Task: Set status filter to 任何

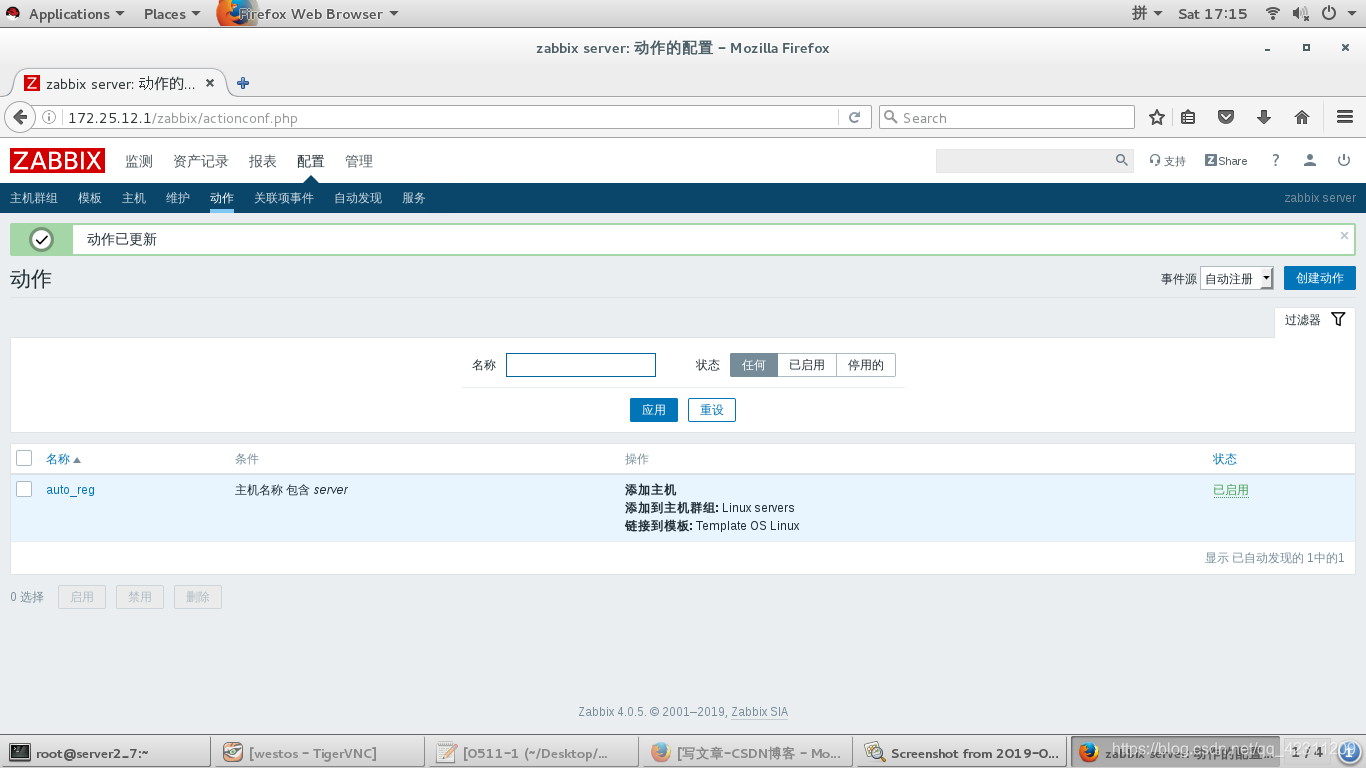Action: pyautogui.click(x=754, y=365)
